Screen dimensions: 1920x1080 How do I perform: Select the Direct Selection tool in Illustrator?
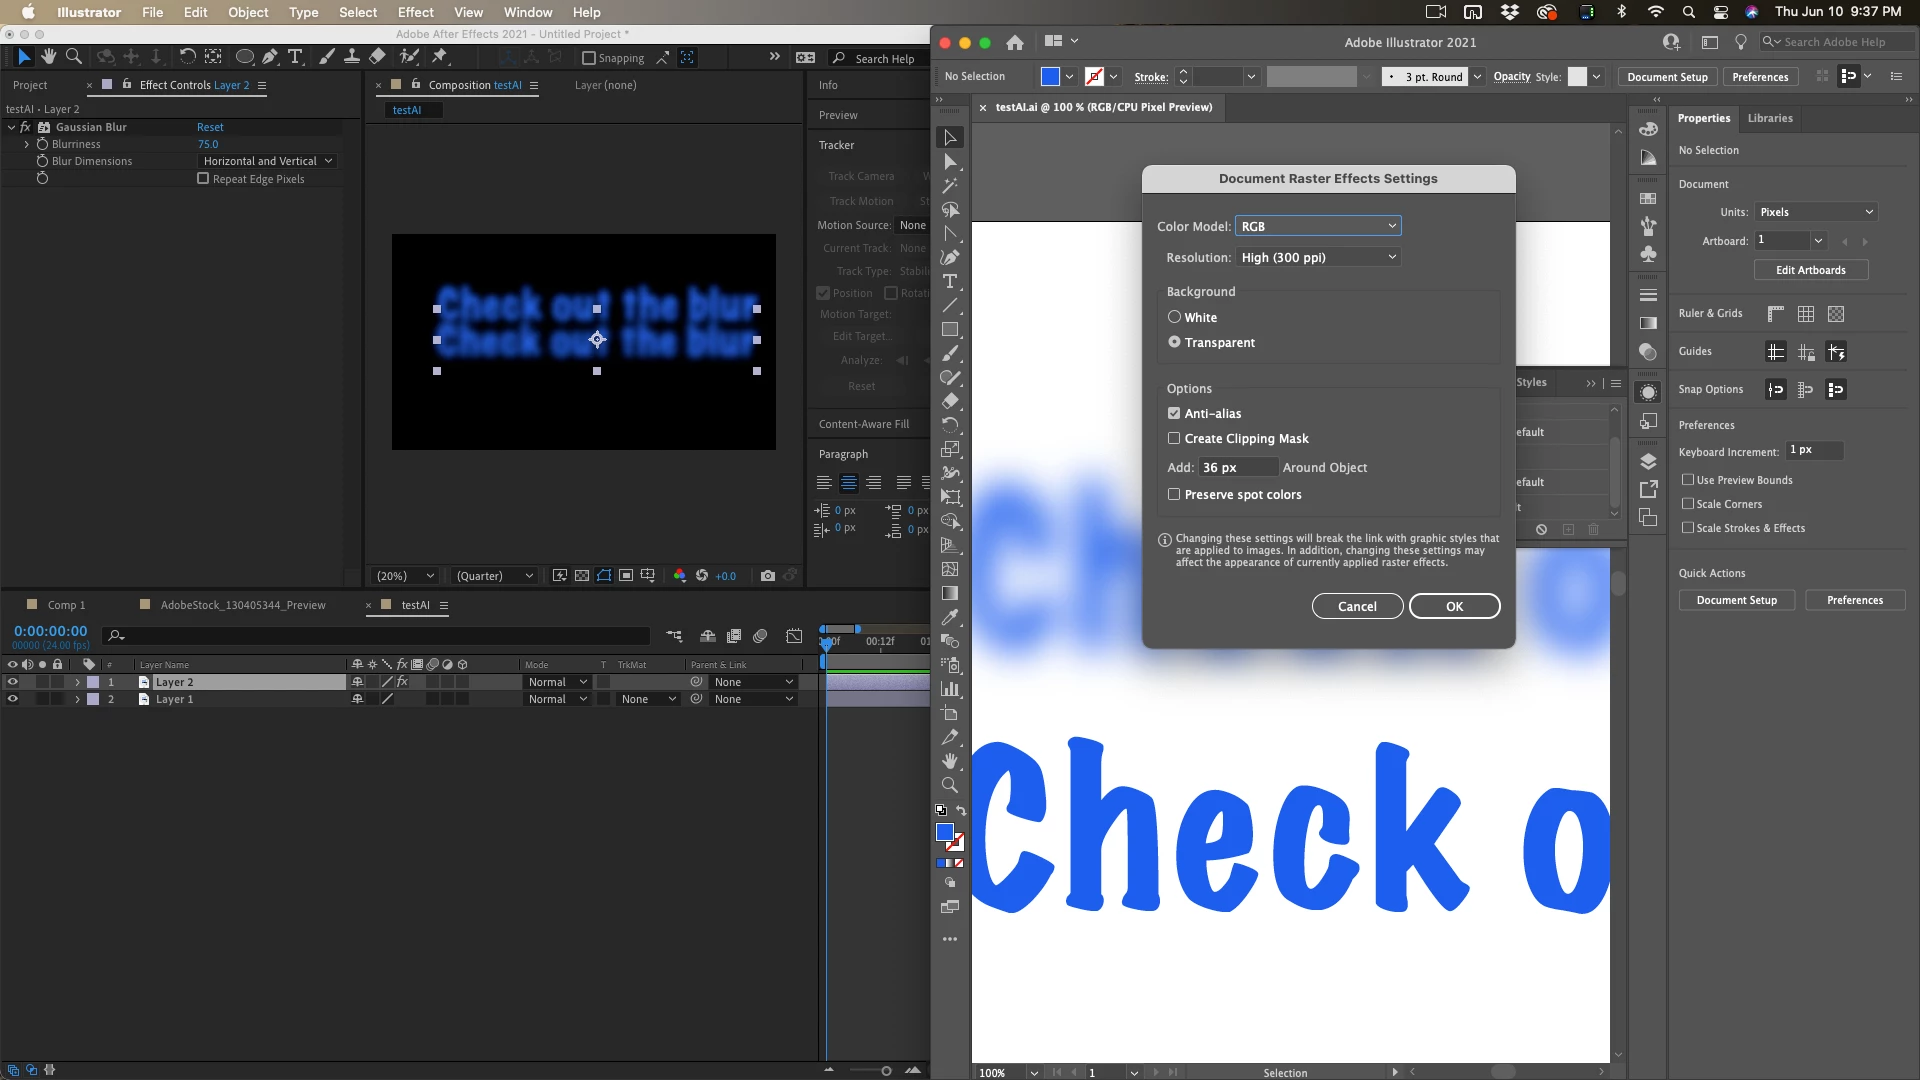(950, 161)
